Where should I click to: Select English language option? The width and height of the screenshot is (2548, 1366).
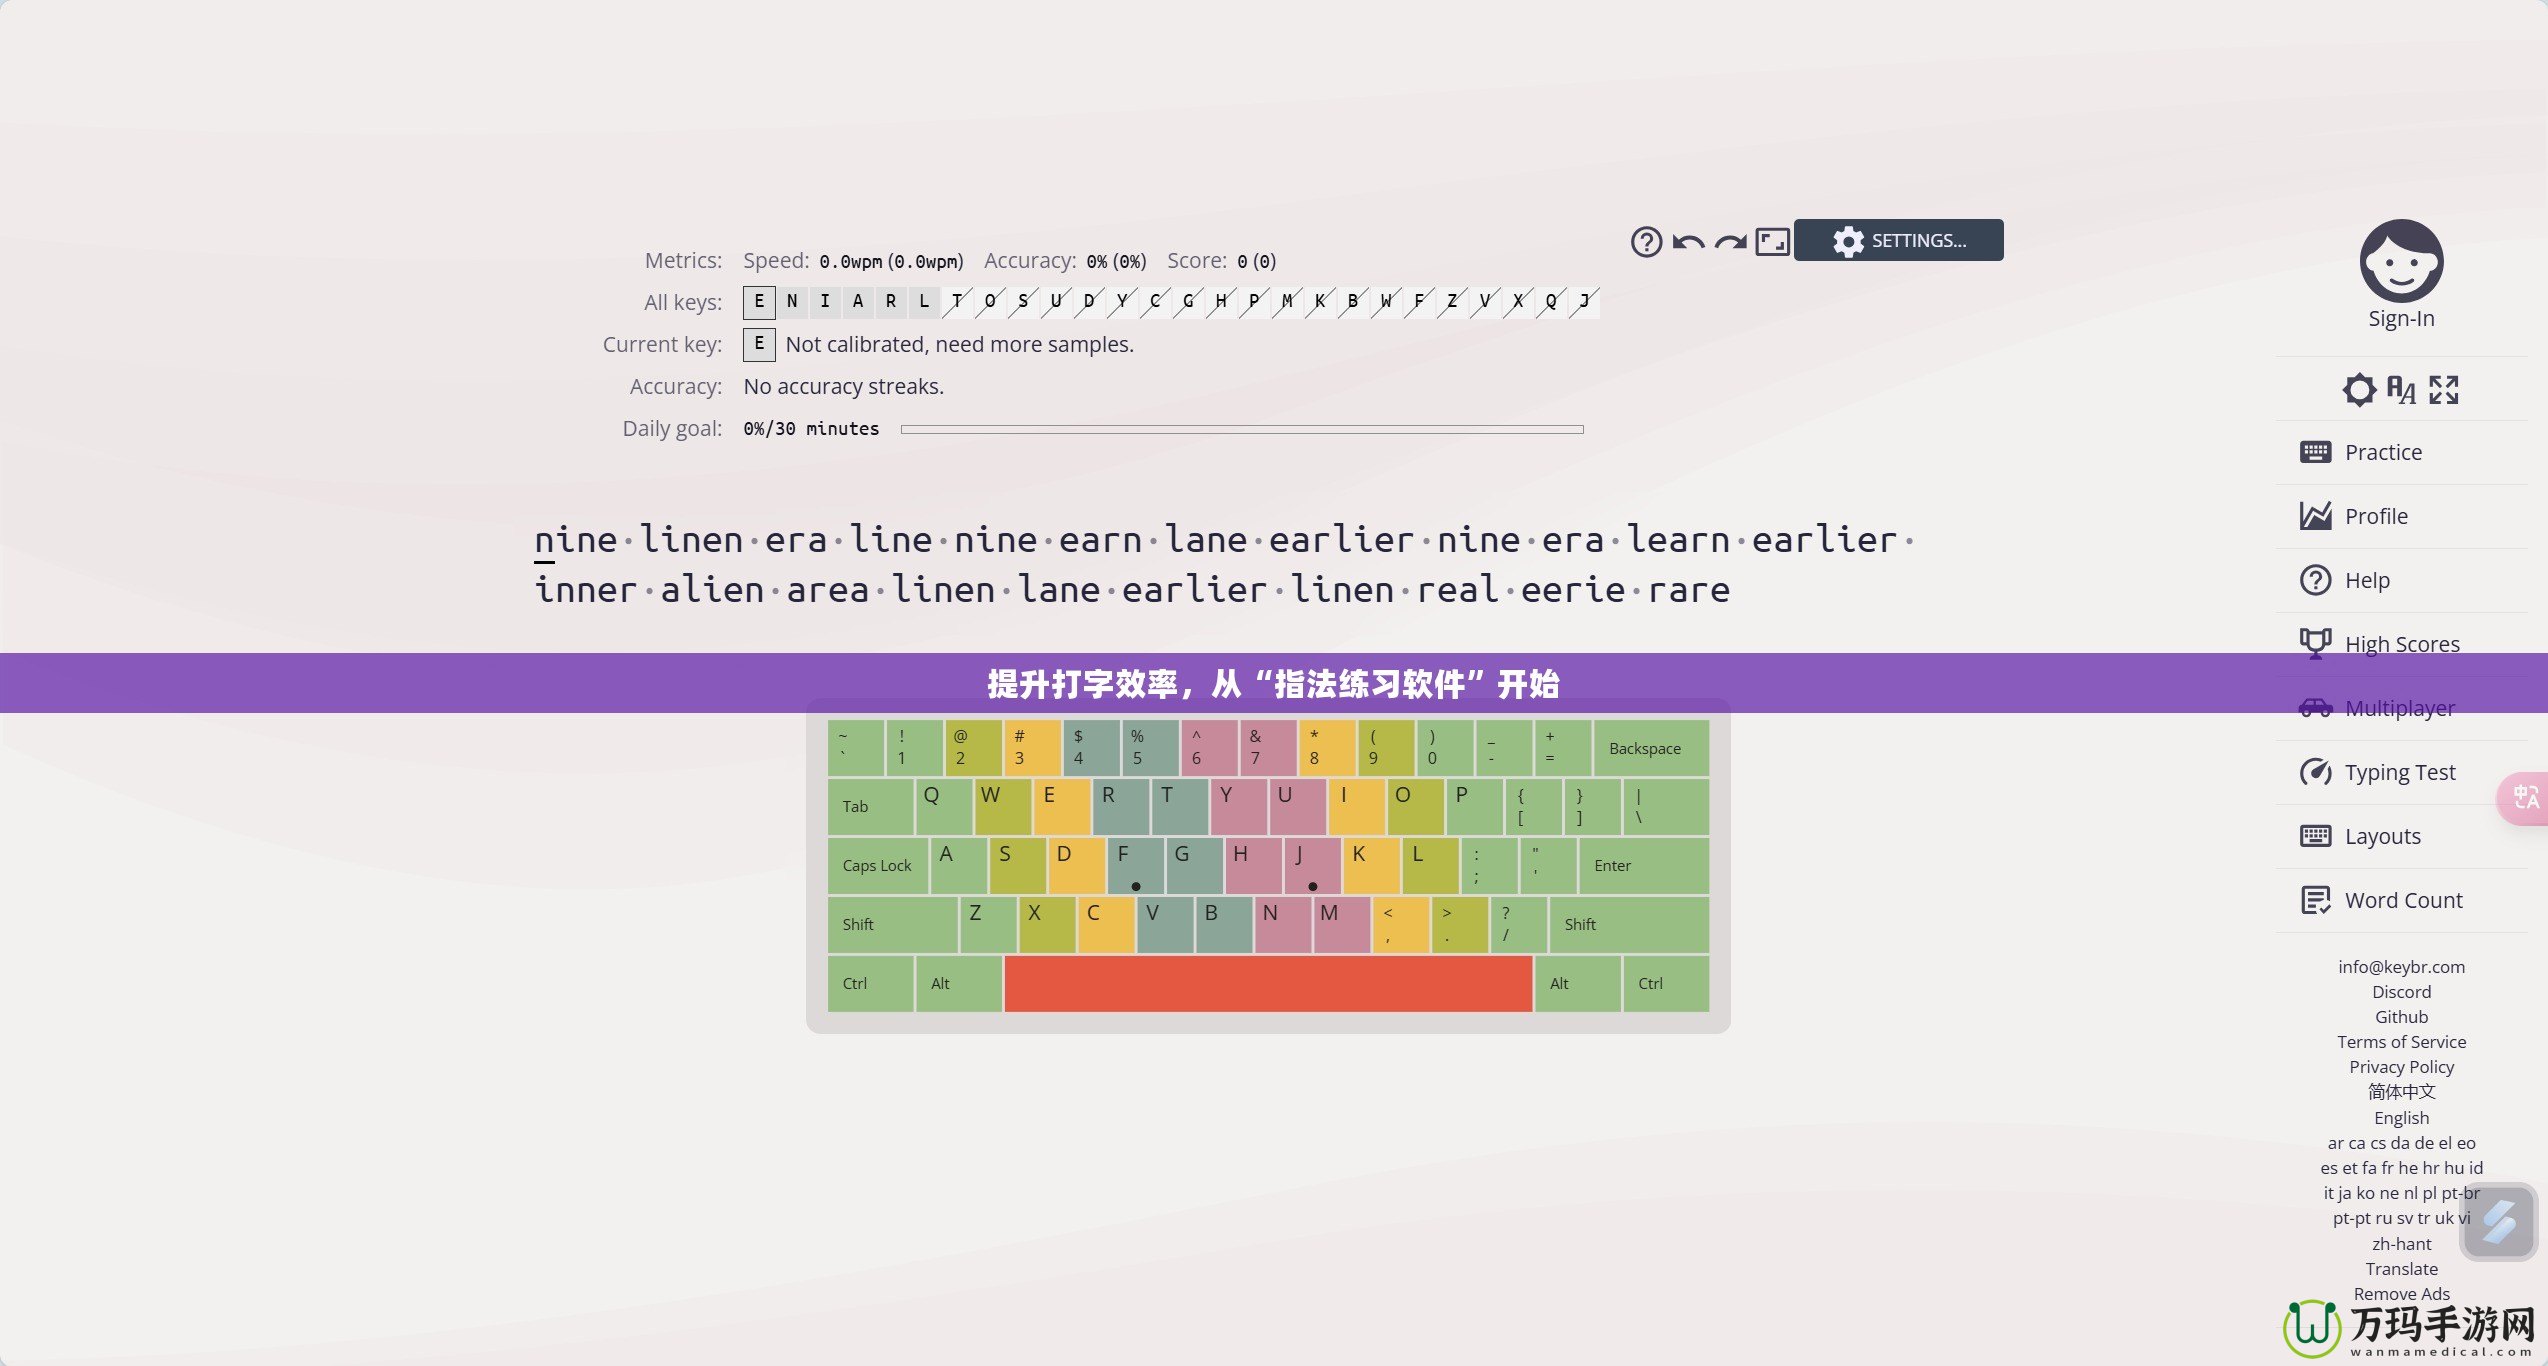pos(2398,1117)
